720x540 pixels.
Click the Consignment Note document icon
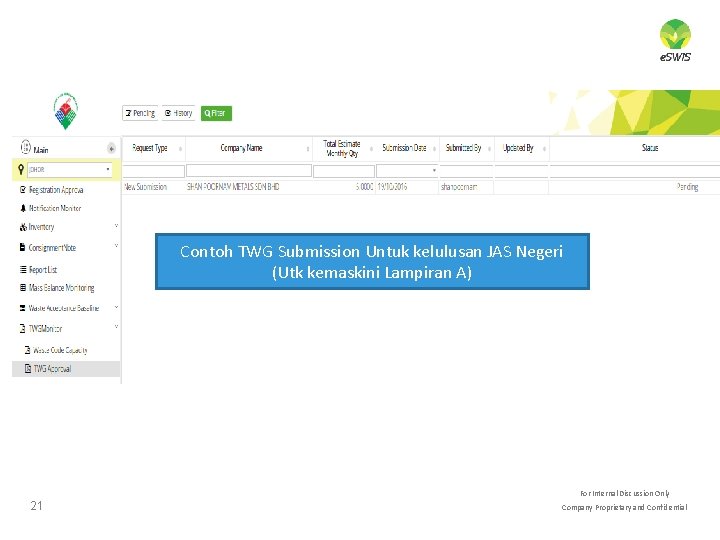coord(22,247)
